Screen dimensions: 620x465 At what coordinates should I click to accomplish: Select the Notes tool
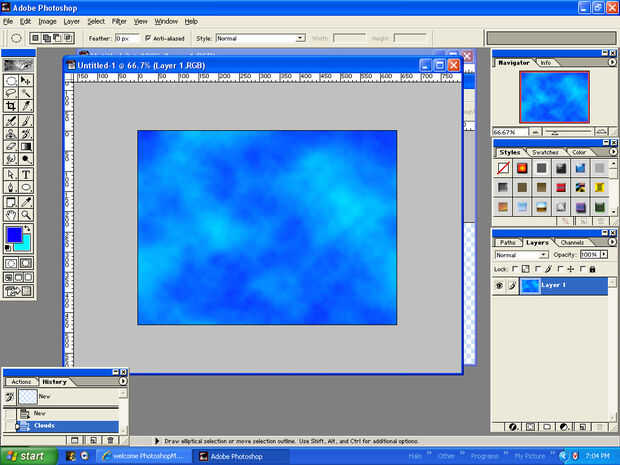coord(11,202)
